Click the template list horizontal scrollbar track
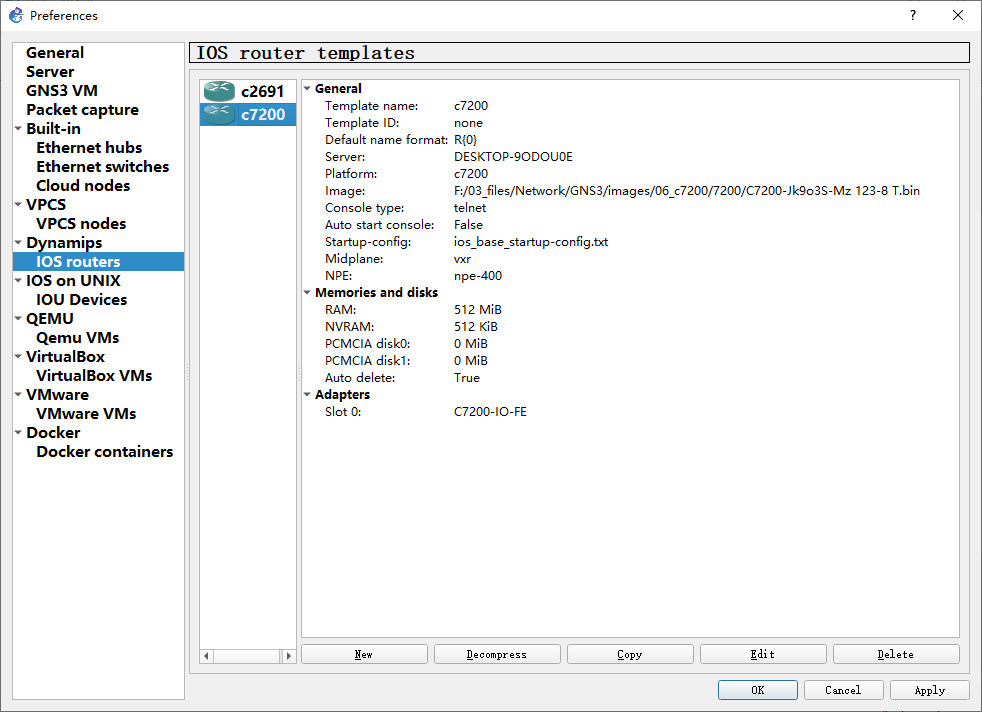The width and height of the screenshot is (982, 712). tap(247, 656)
